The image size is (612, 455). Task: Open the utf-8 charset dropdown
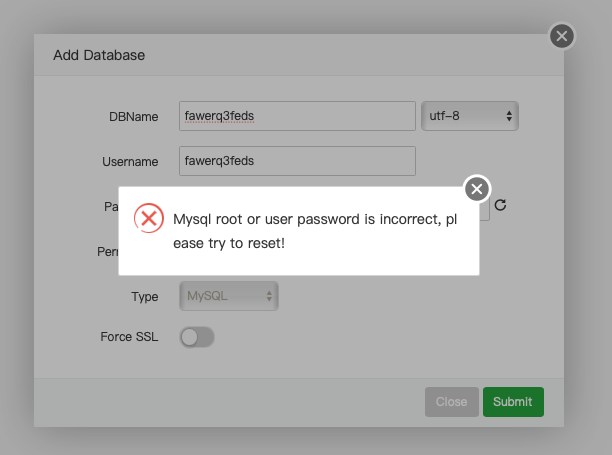point(469,116)
